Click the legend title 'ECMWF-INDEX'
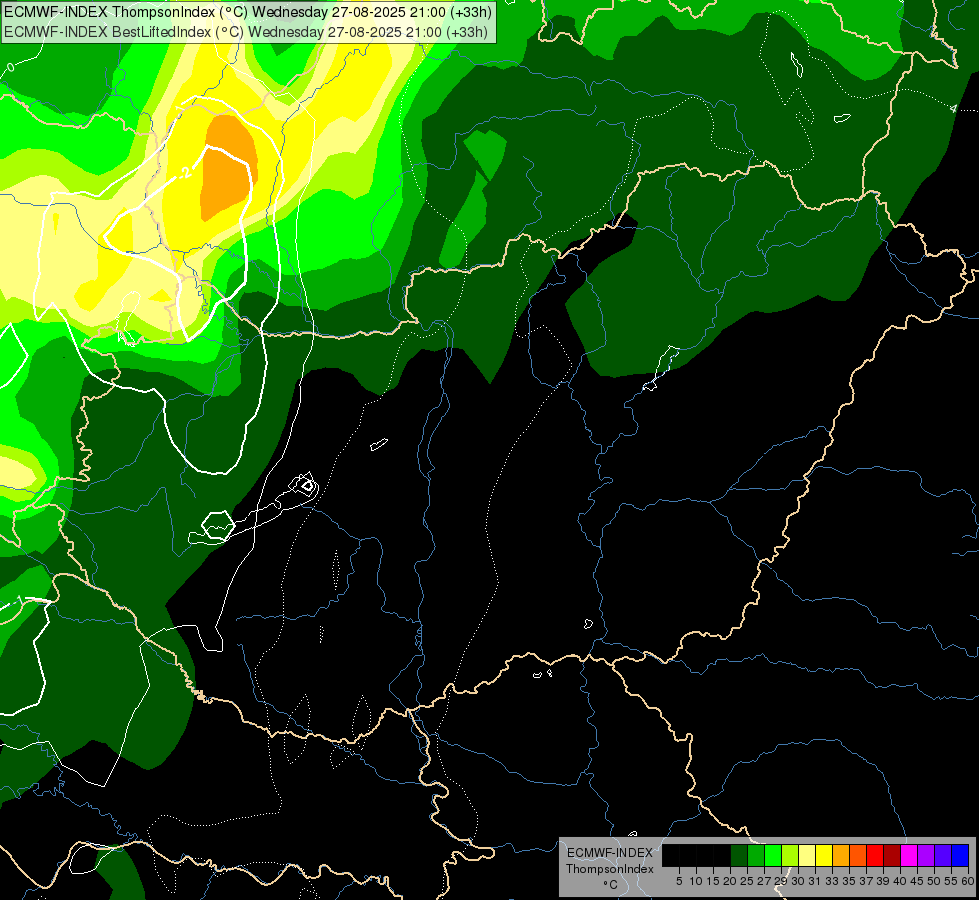Screen dimensions: 979x900 [x=610, y=853]
